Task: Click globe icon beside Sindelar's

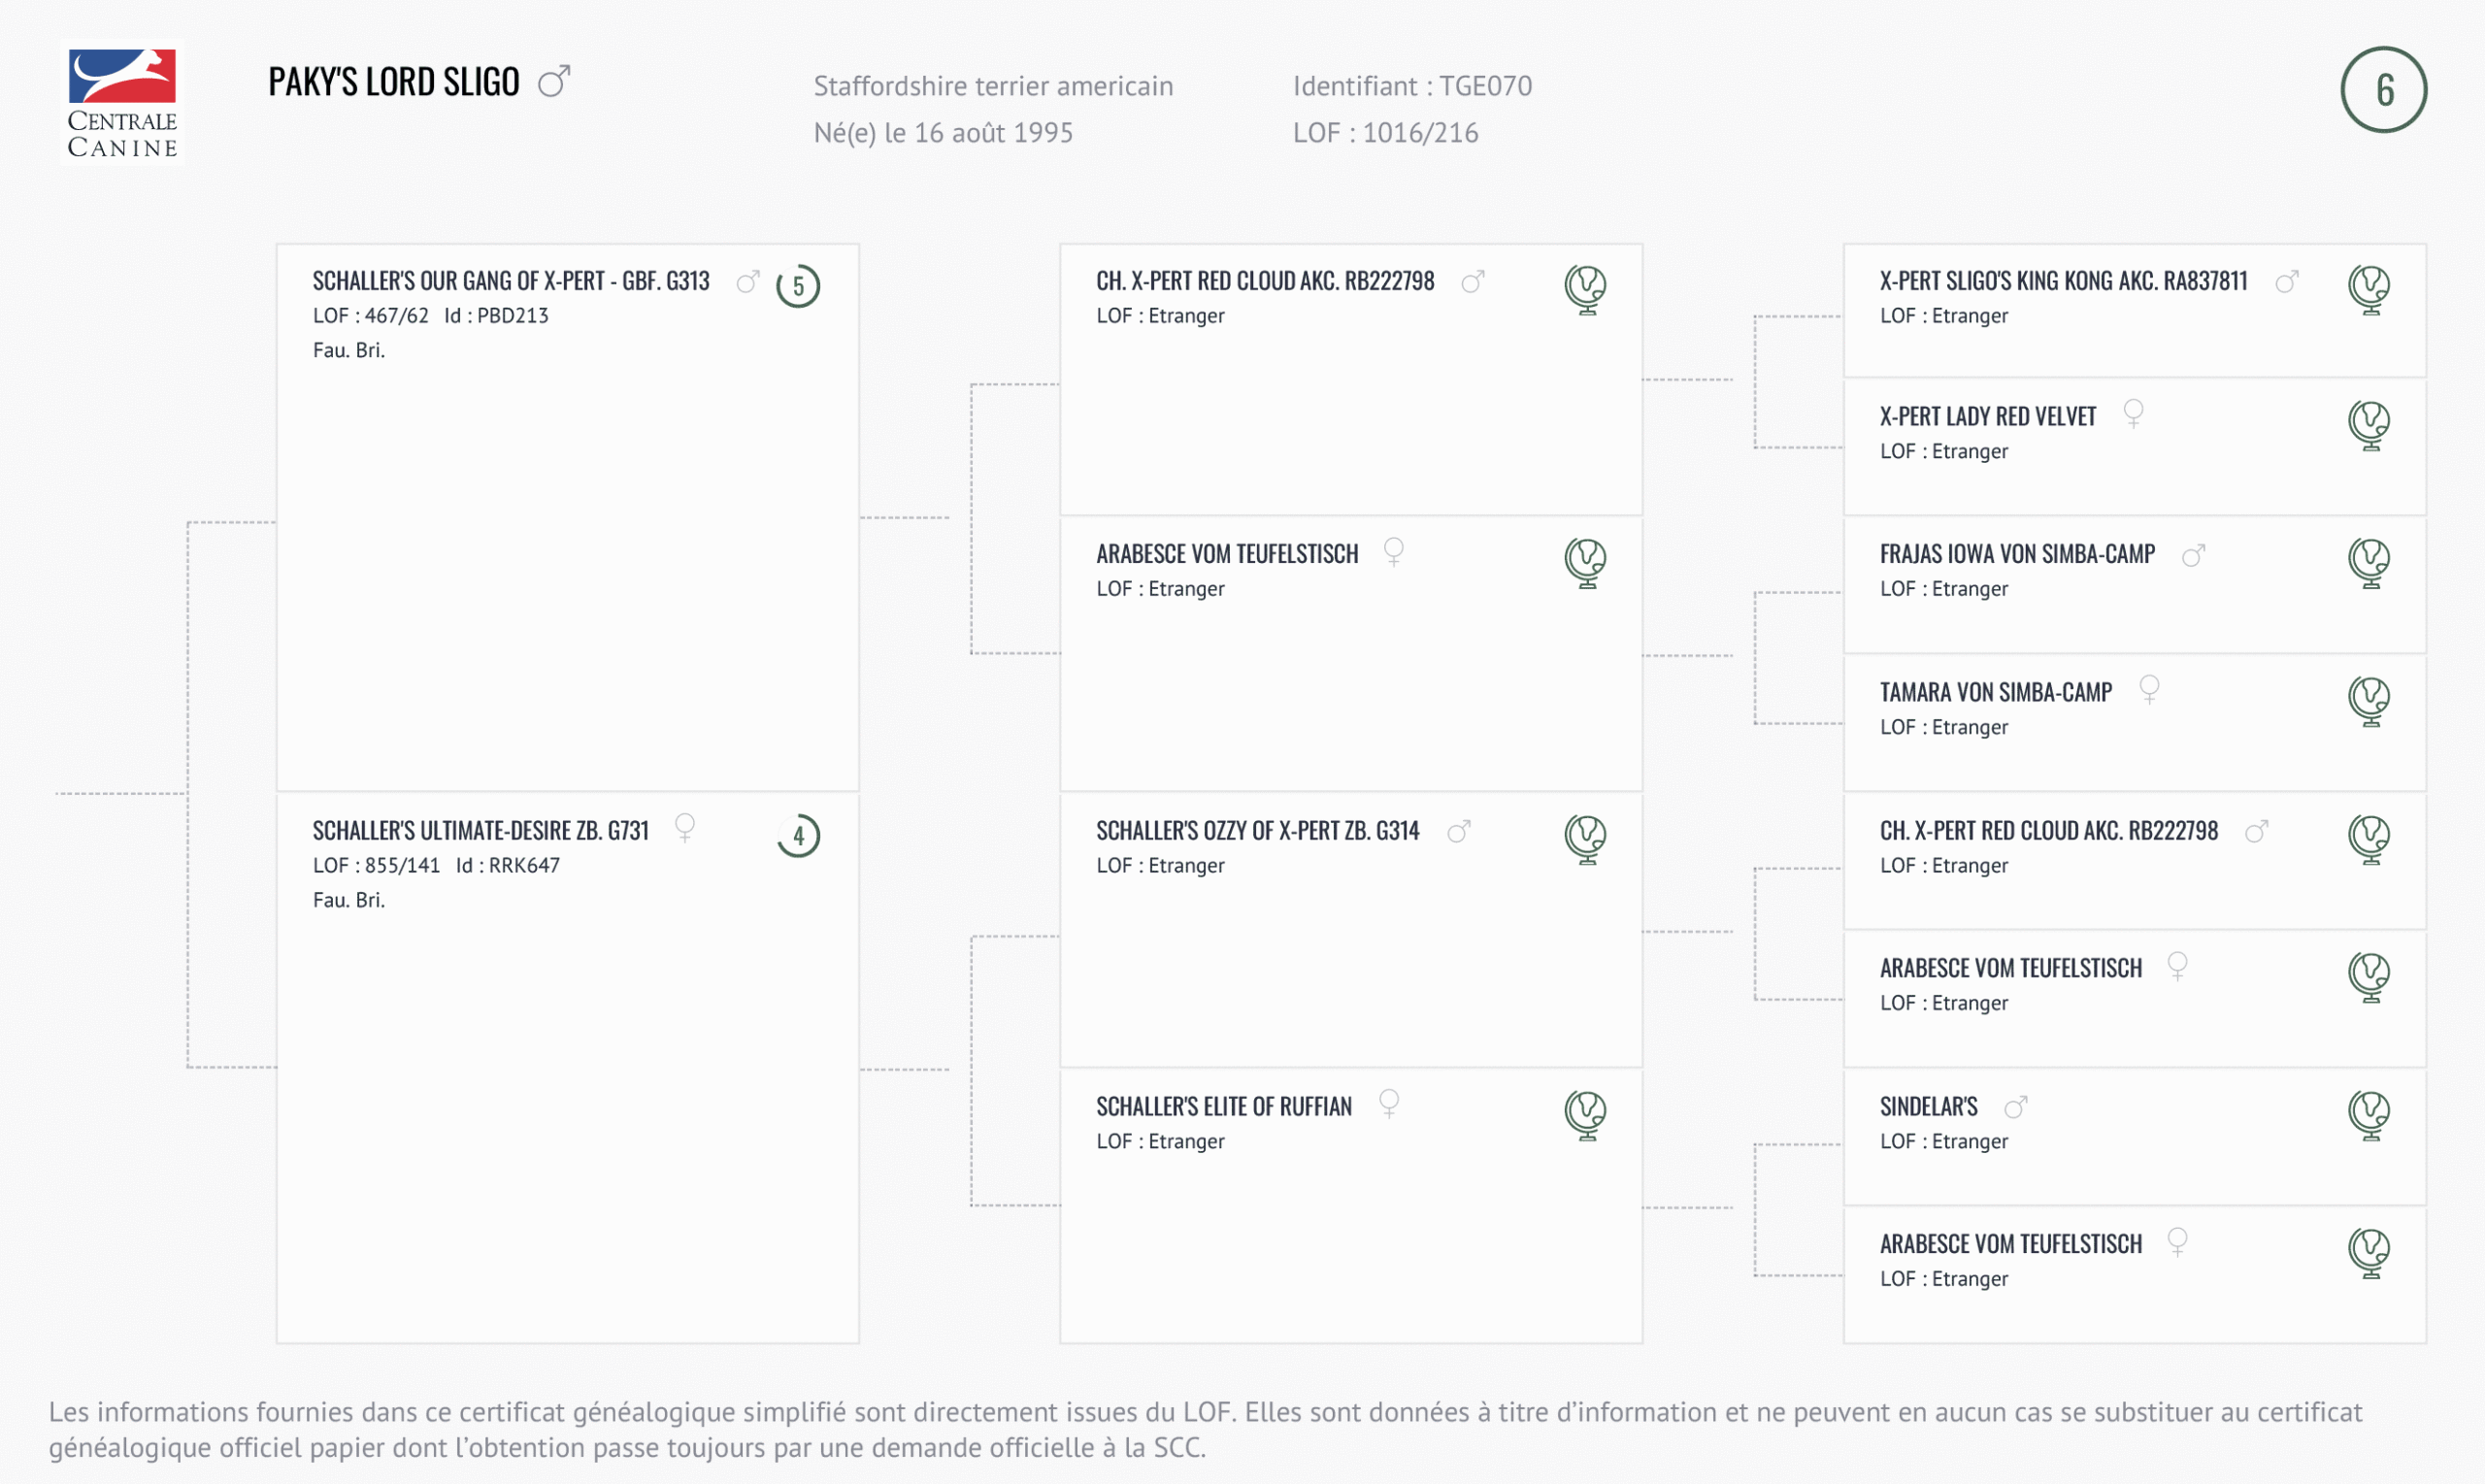Action: (2369, 1115)
